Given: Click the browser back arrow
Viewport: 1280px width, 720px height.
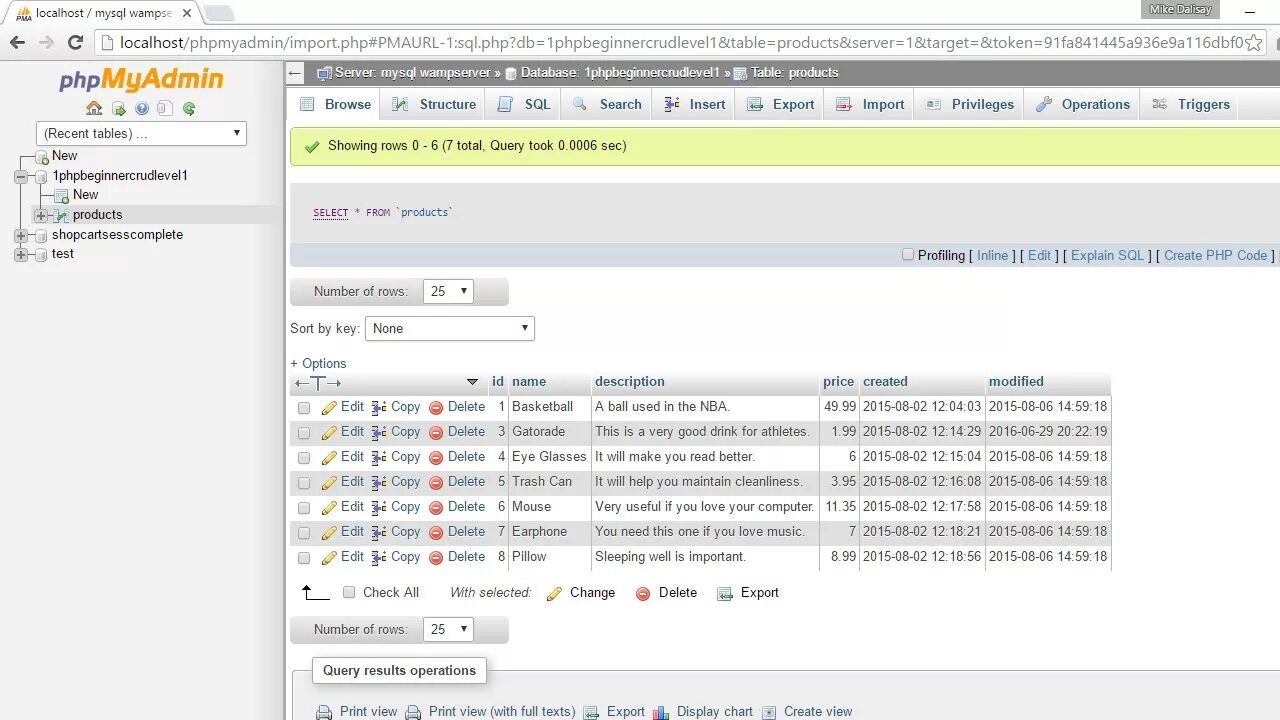Looking at the screenshot, I should [17, 42].
